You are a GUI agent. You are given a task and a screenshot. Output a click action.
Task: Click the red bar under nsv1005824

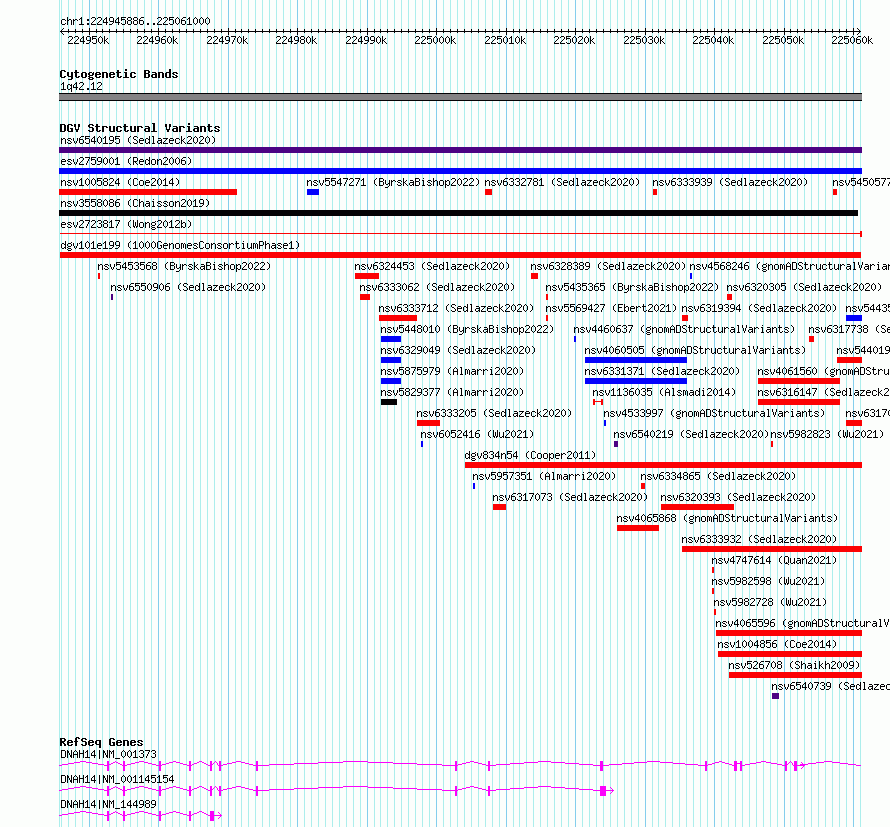click(x=148, y=192)
